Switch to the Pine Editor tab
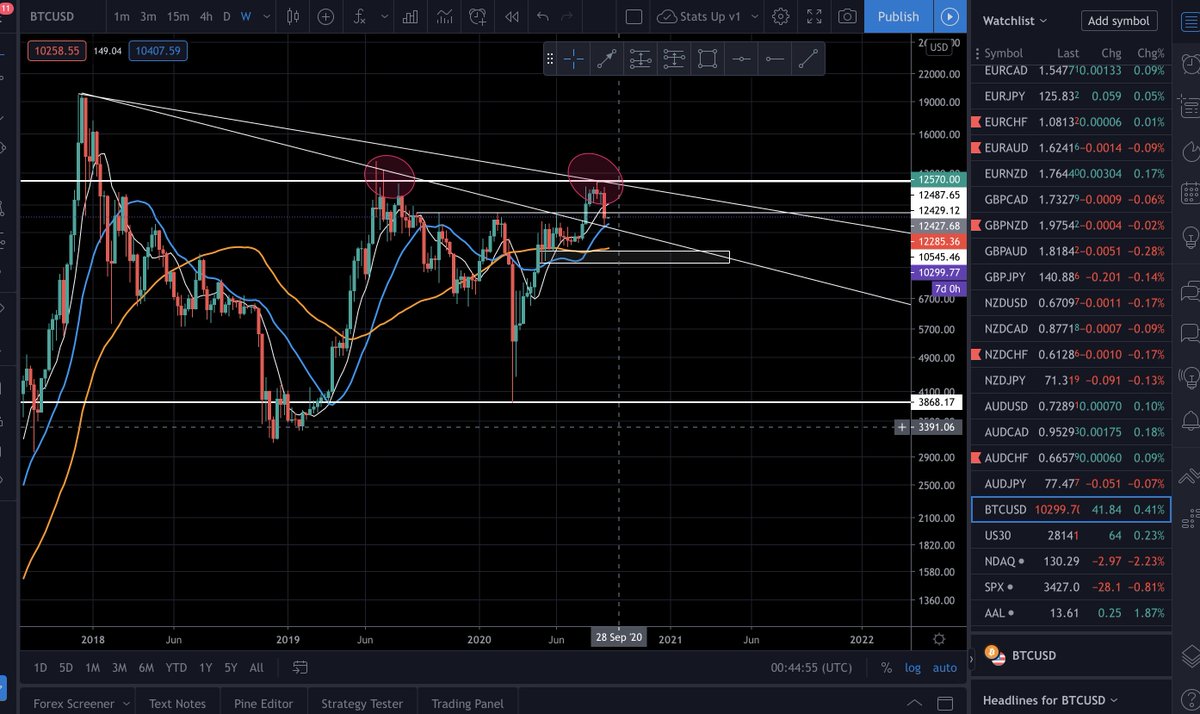The height and width of the screenshot is (714, 1200). click(263, 703)
